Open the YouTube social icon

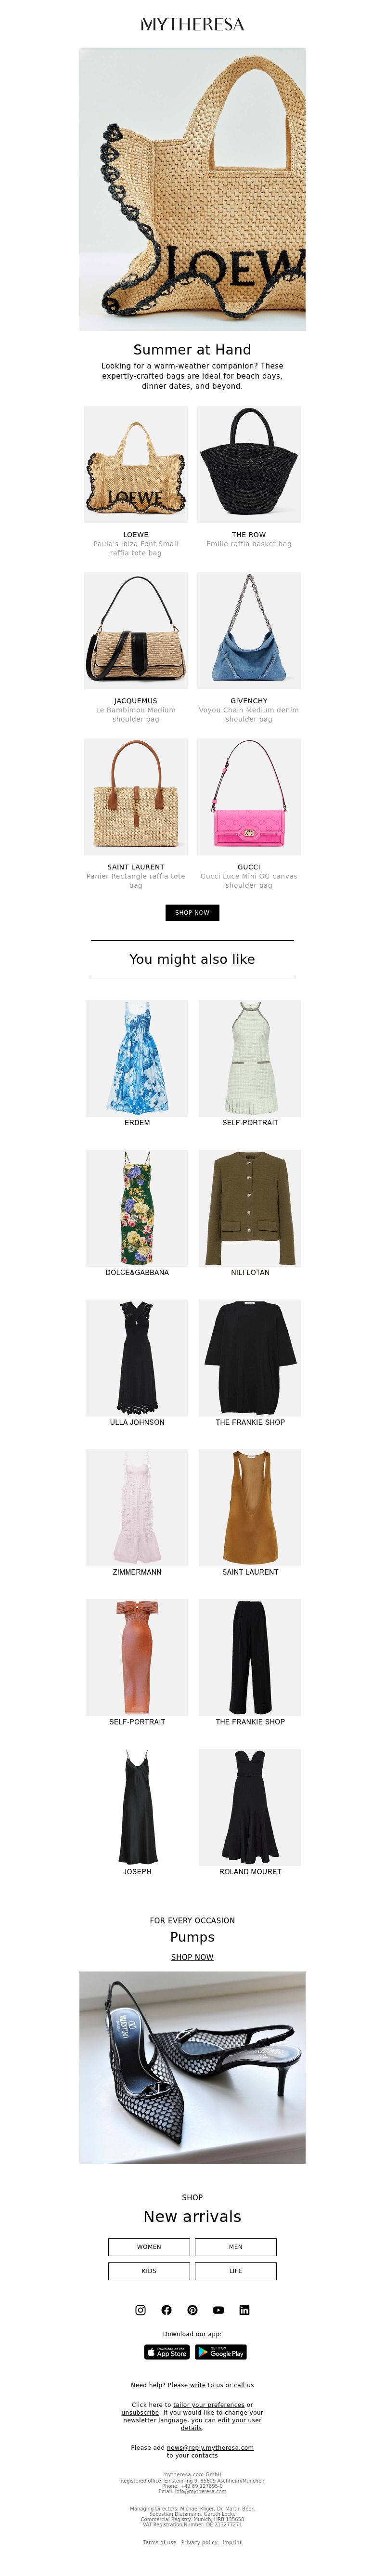pyautogui.click(x=218, y=2310)
